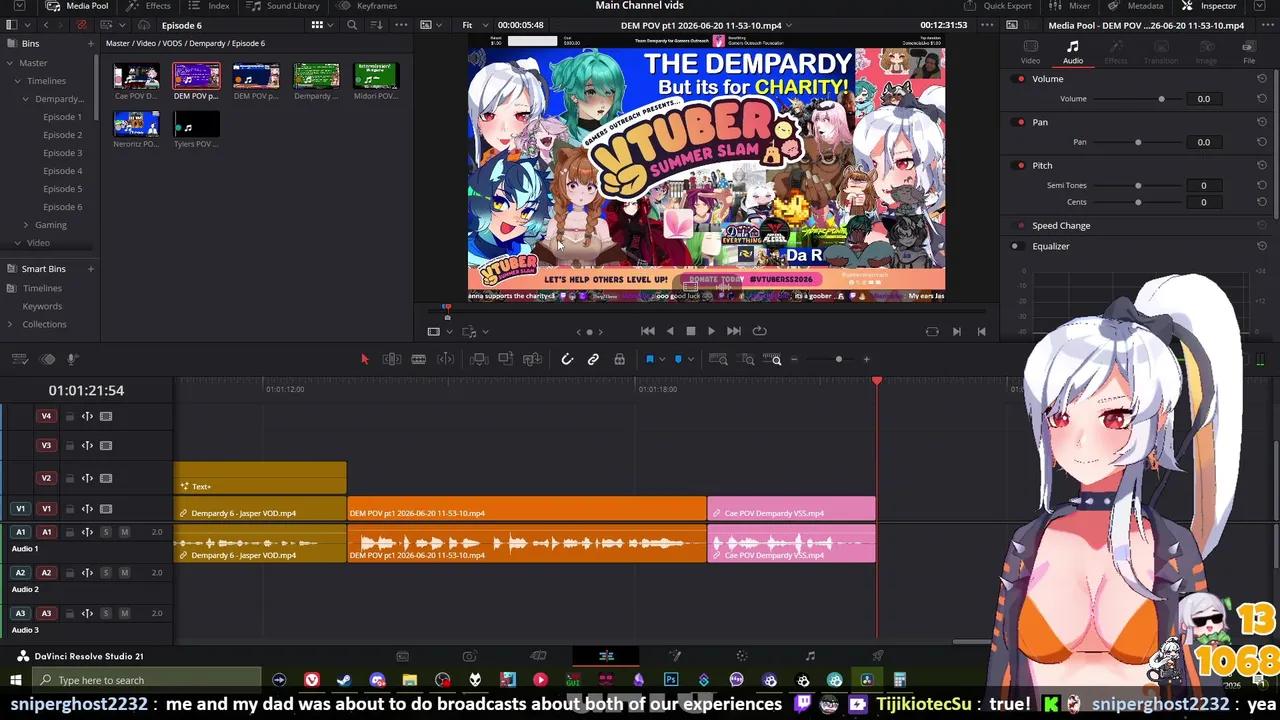Open the timeline view options icon

21,359
